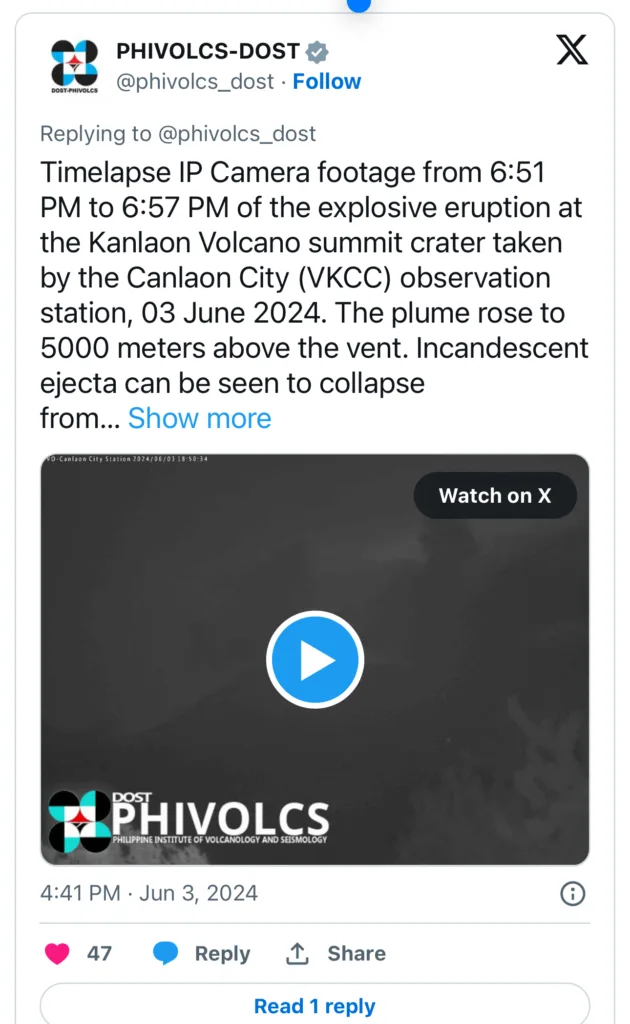Open the PHIVOLCS-DOST display name link
The width and height of the screenshot is (630, 1024).
point(208,52)
